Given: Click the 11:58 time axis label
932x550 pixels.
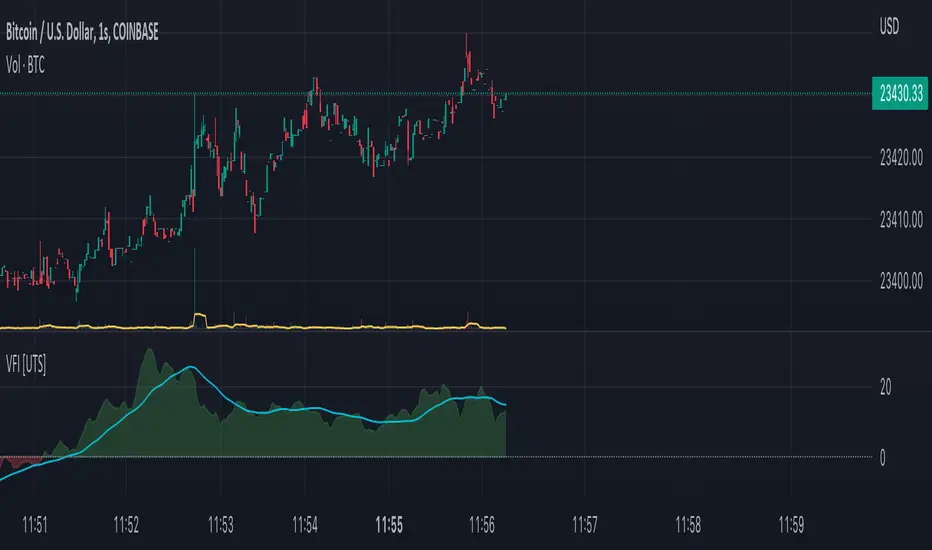Looking at the screenshot, I should pyautogui.click(x=688, y=525).
